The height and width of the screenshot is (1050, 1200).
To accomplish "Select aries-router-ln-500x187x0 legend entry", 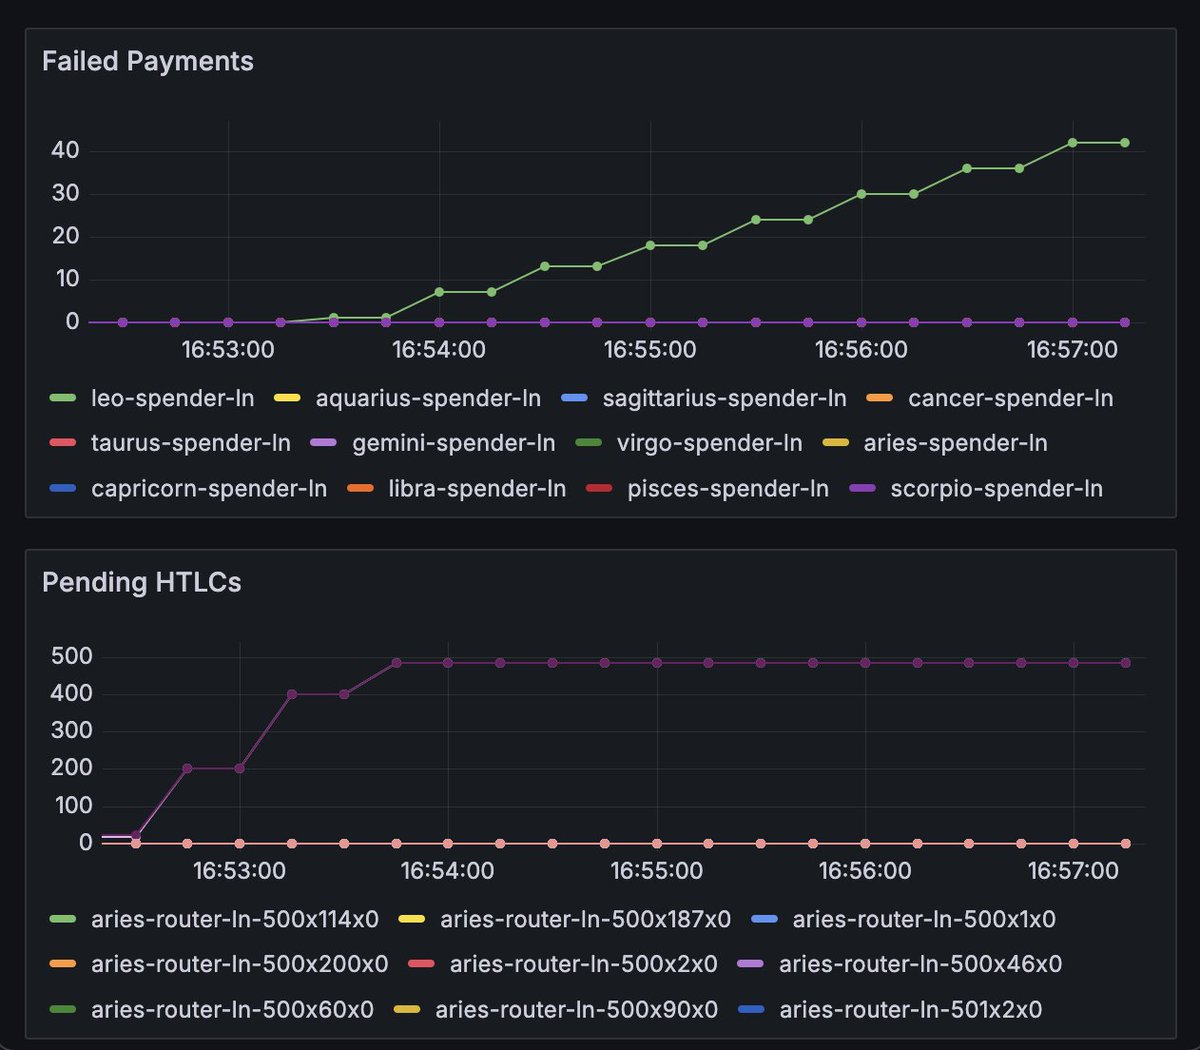I will tap(564, 919).
